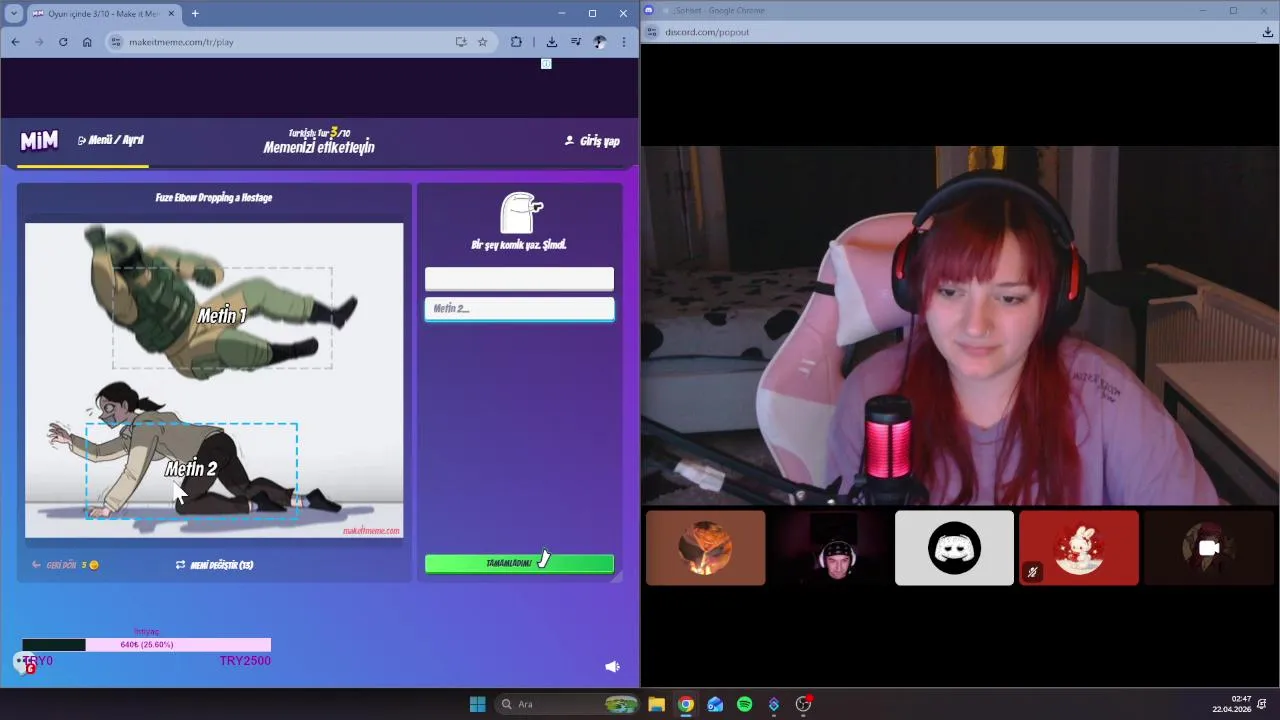Viewport: 1280px width, 720px height.
Task: Open Chrome downloads icon
Action: [551, 42]
